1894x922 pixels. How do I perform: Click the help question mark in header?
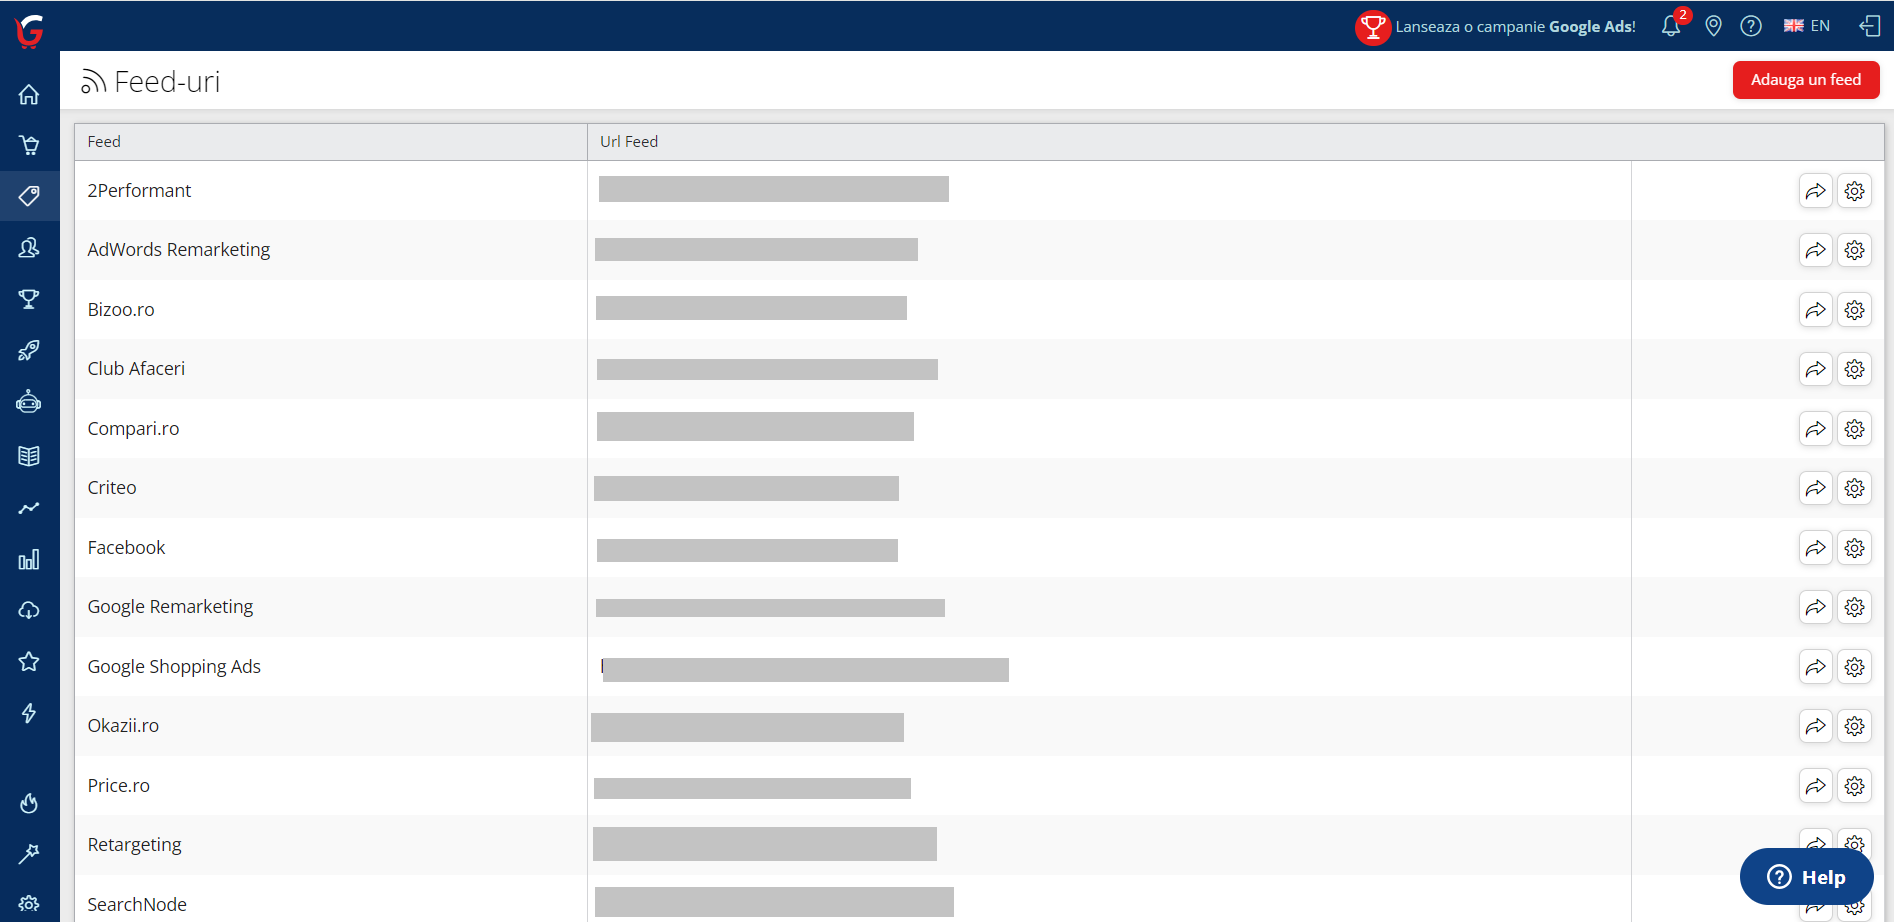1750,26
